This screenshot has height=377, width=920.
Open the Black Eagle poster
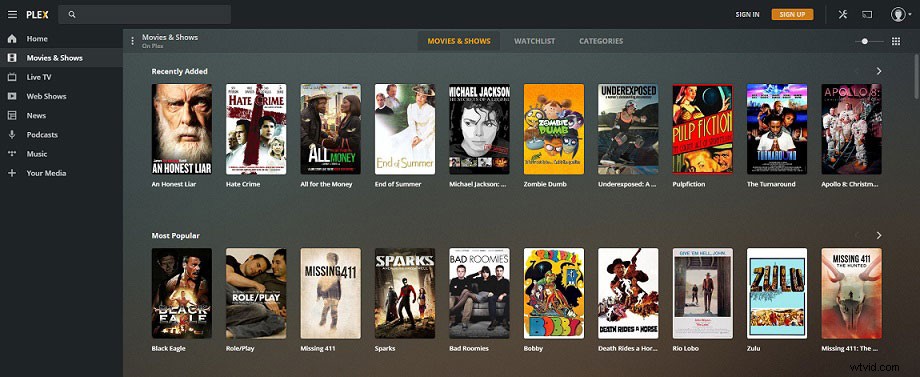point(182,293)
